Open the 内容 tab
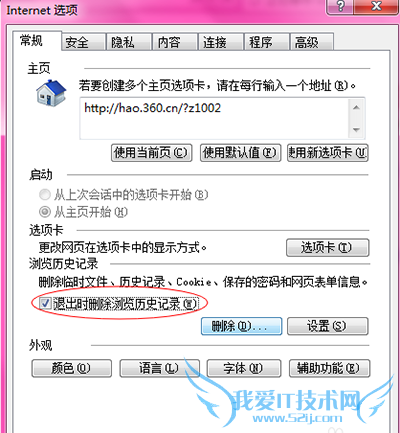The width and height of the screenshot is (400, 433). [x=175, y=42]
